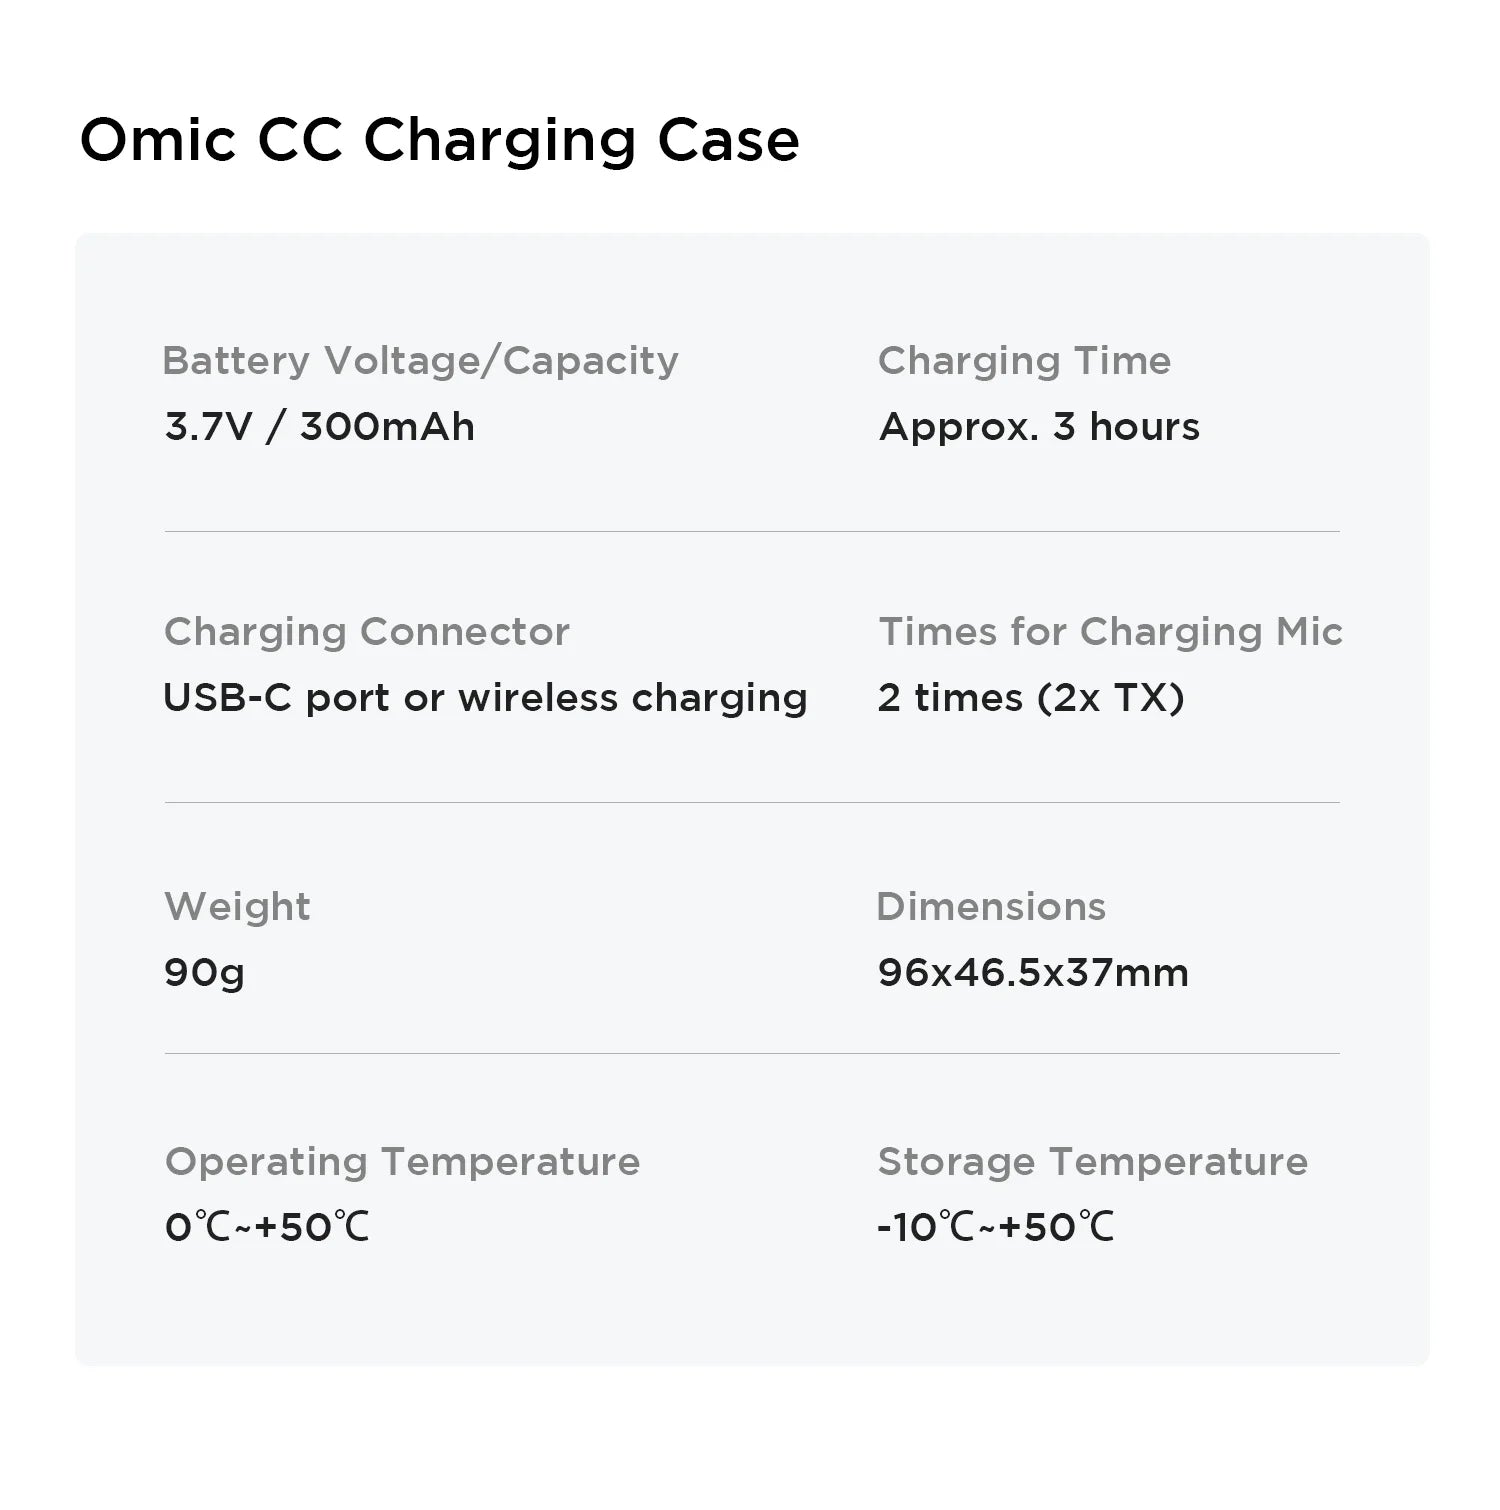The image size is (1500, 1510).
Task: Click the 0℃~+50℃ operating temperature value
Action: (x=267, y=1227)
